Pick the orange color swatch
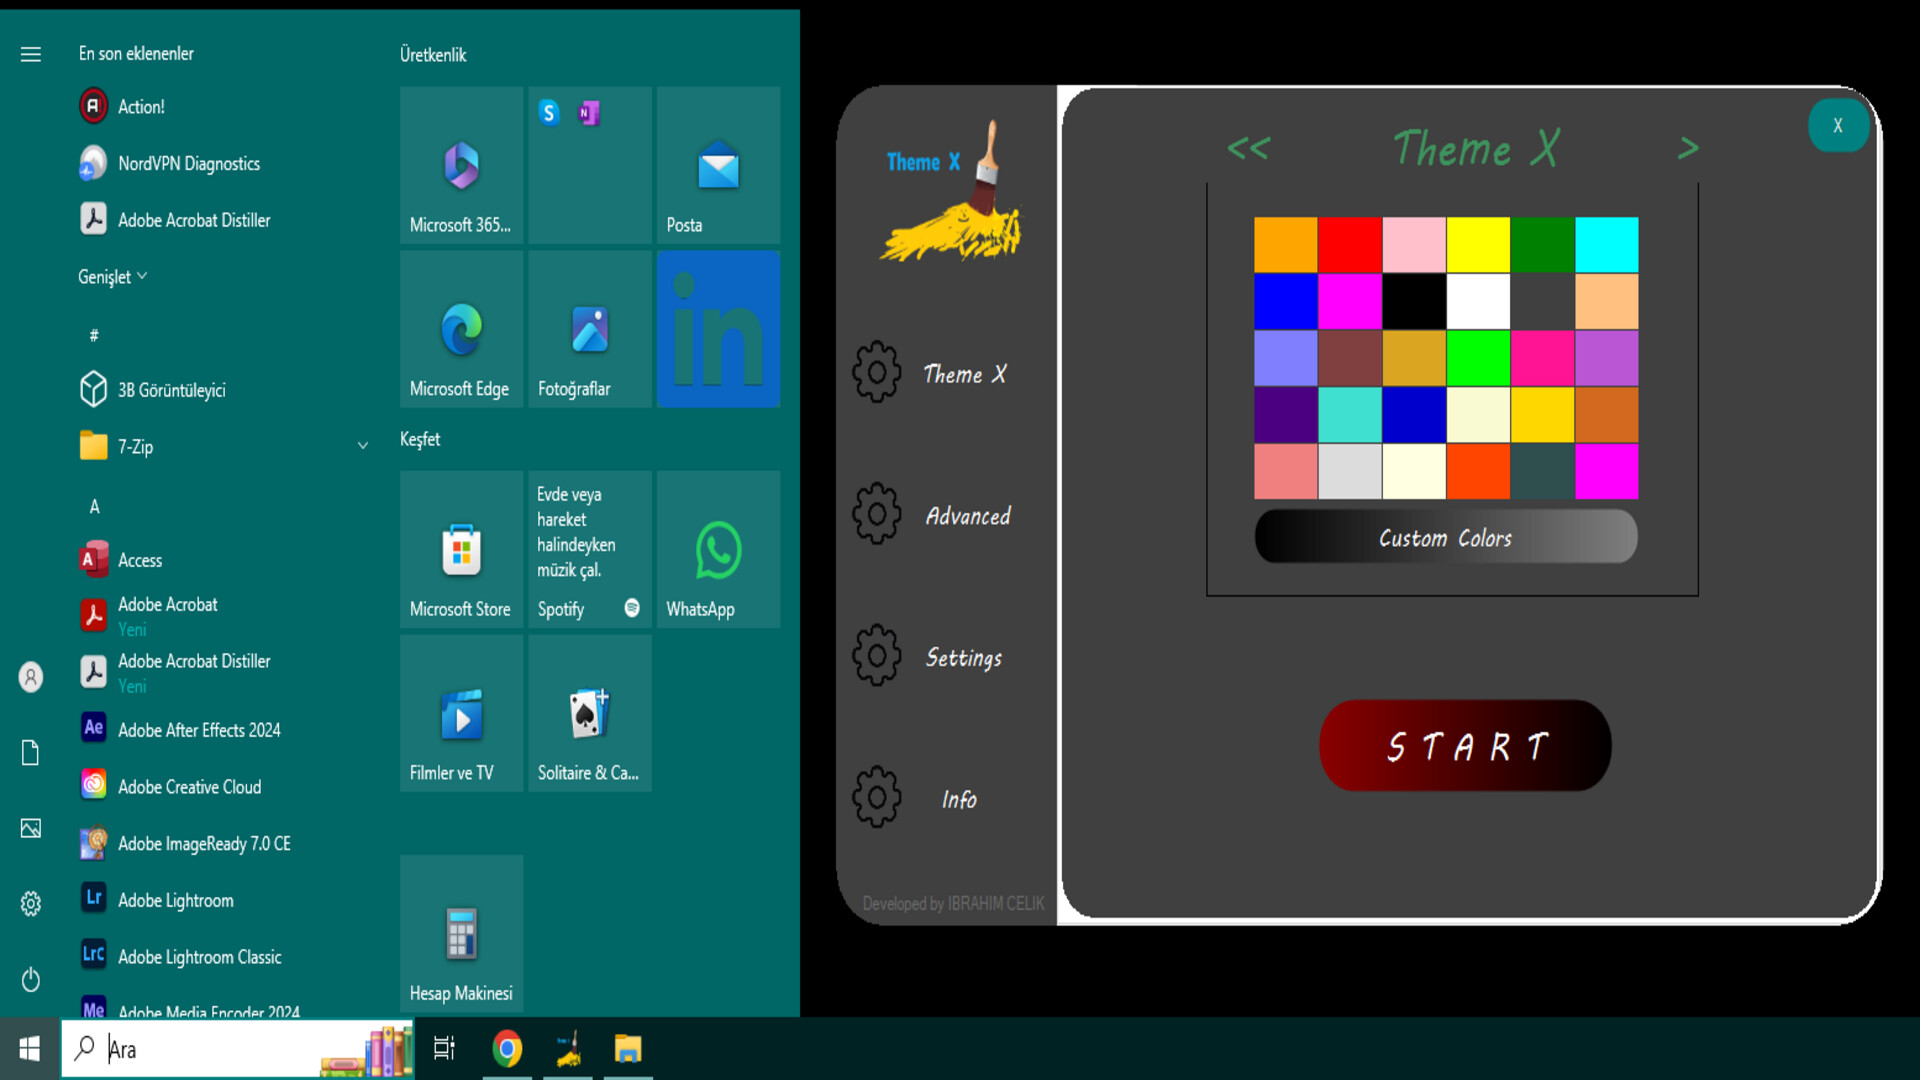Viewport: 1920px width, 1080px height. click(x=1285, y=245)
